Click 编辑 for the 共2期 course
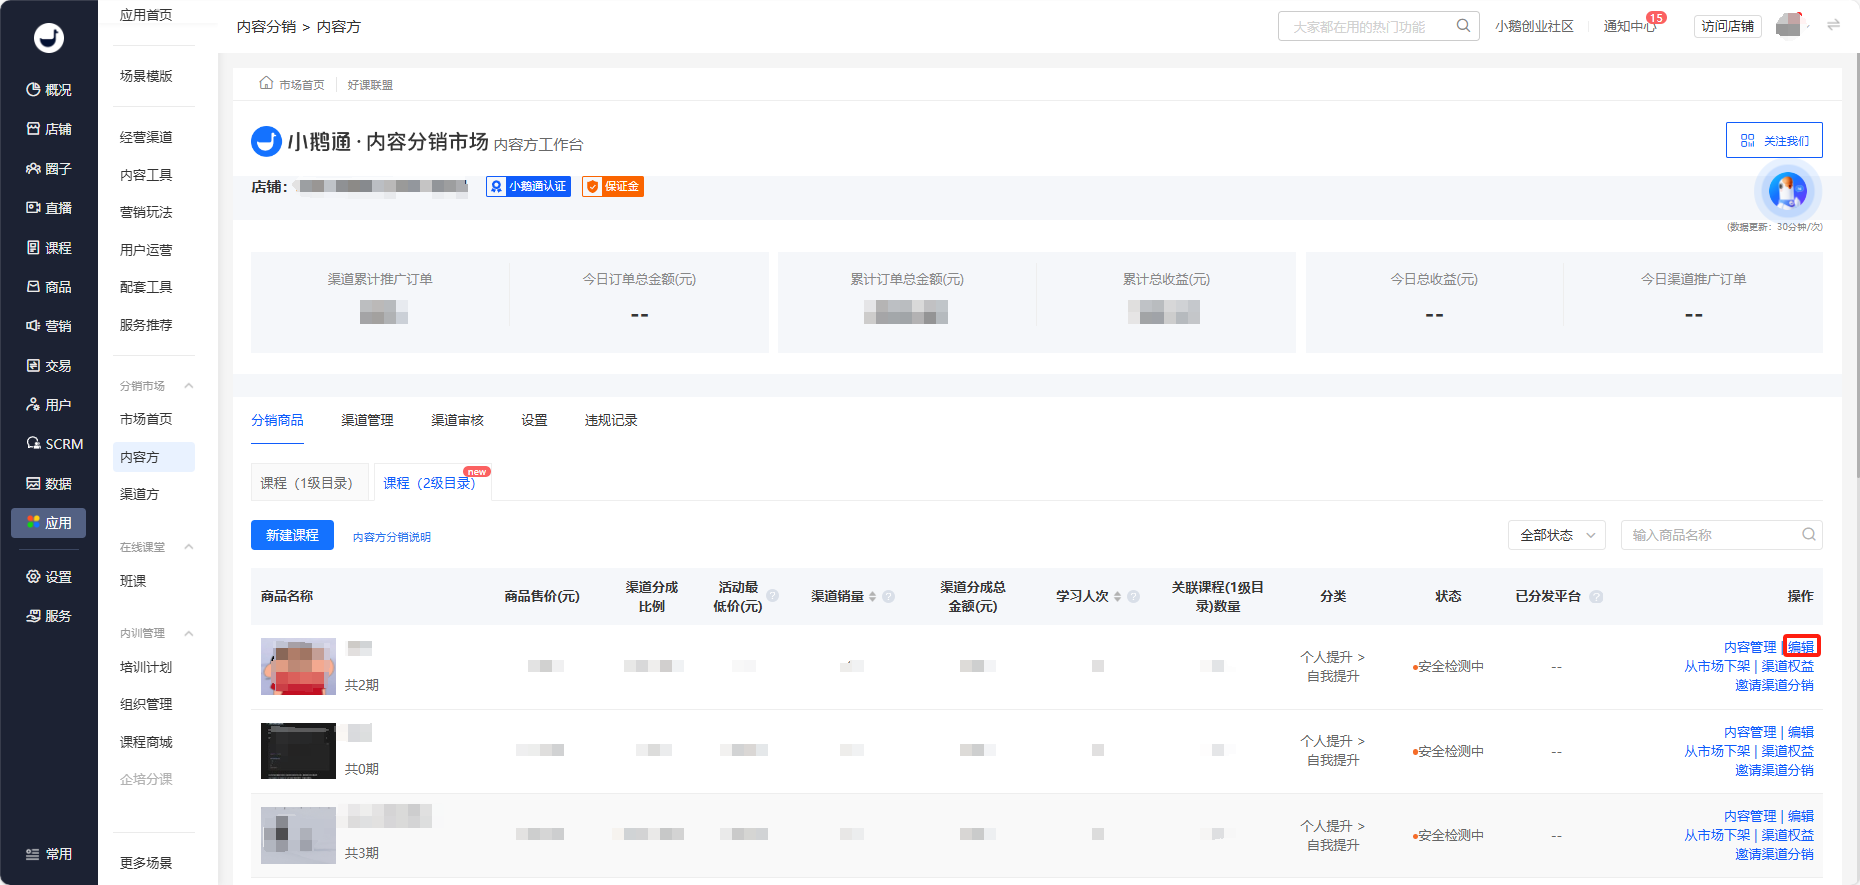1860x885 pixels. pyautogui.click(x=1801, y=647)
